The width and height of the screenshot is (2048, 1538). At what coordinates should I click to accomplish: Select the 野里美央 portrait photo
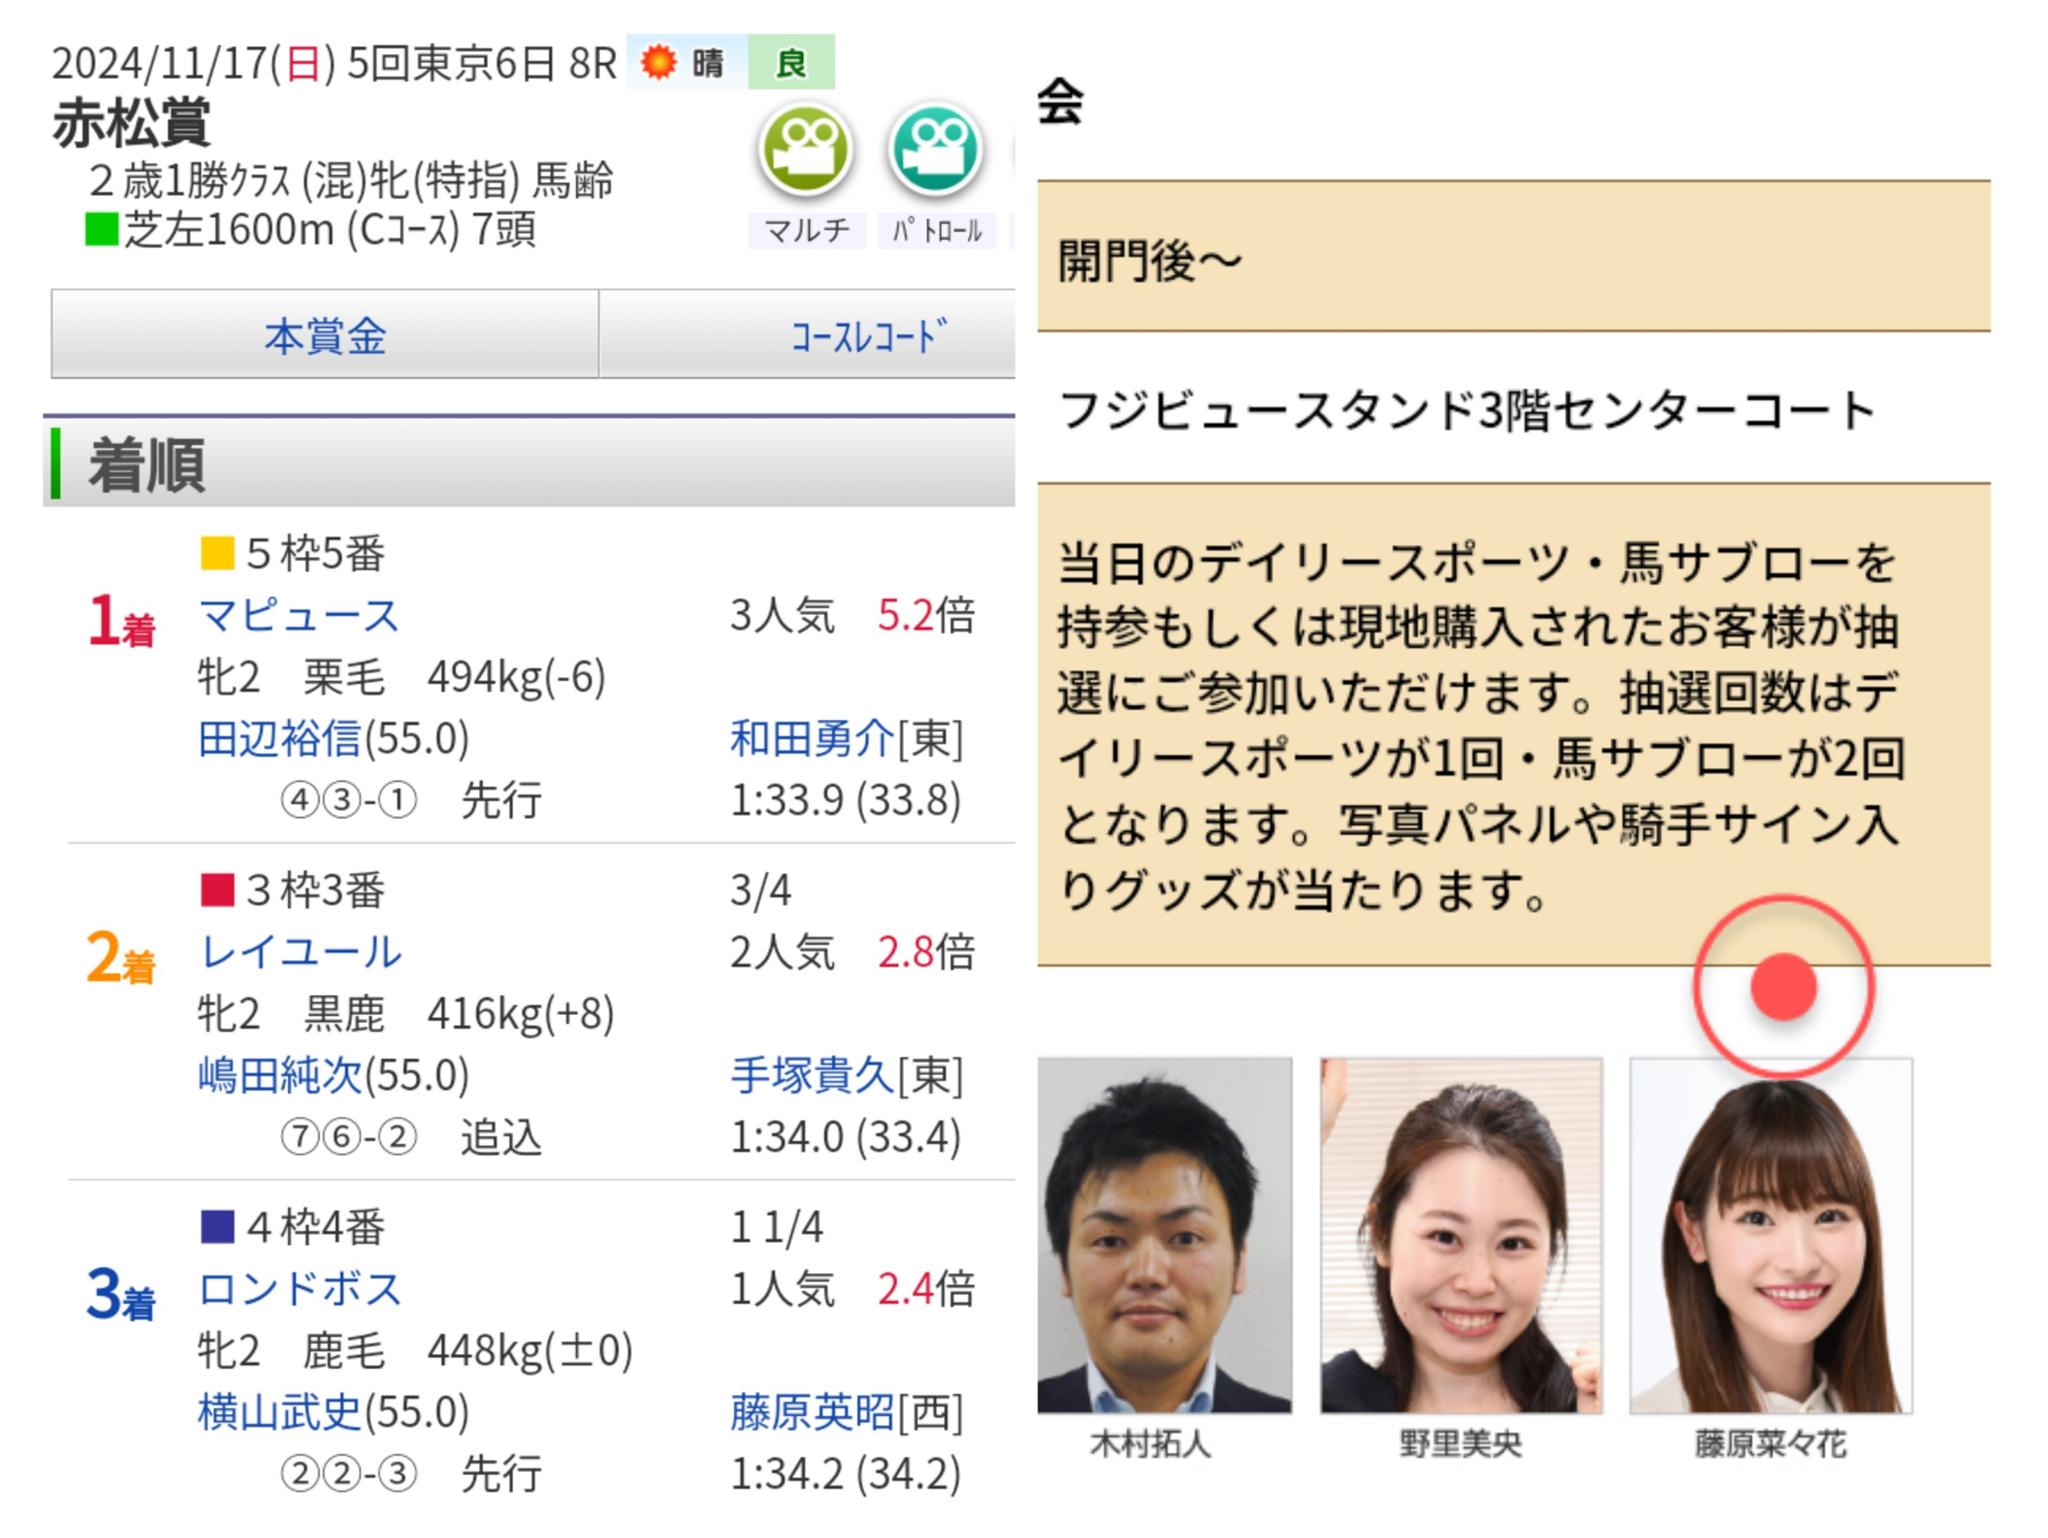[x=1460, y=1235]
